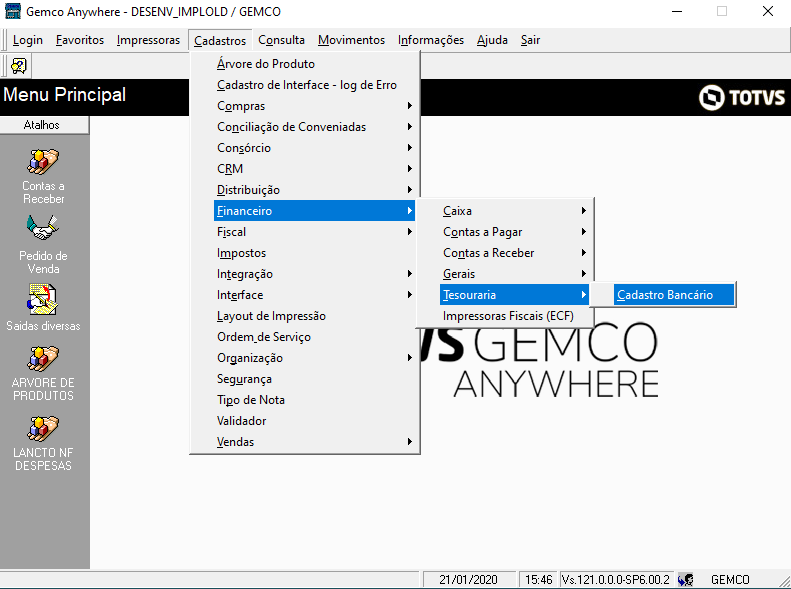This screenshot has height=589, width=791.
Task: Click the date 21/01/2020 in status bar
Action: click(x=468, y=580)
